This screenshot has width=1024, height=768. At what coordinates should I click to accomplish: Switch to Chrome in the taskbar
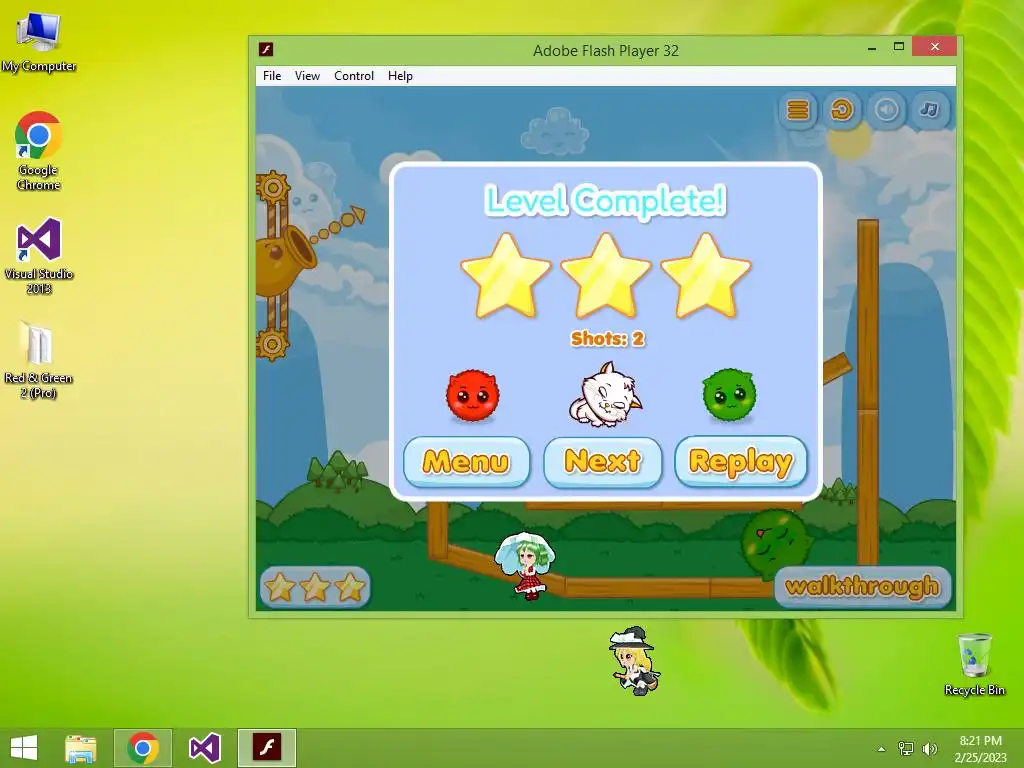pos(143,748)
